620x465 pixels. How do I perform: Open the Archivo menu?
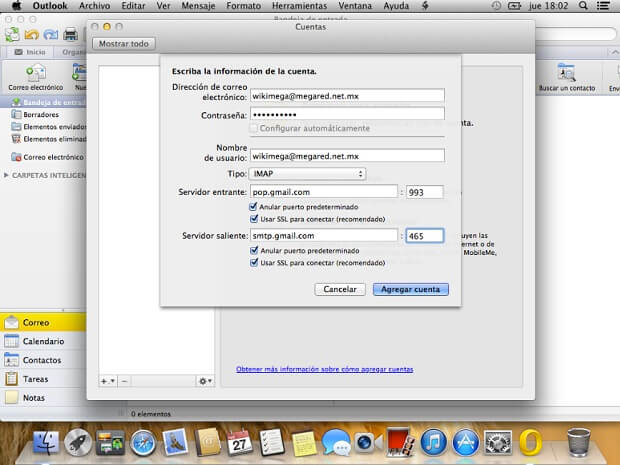click(95, 6)
